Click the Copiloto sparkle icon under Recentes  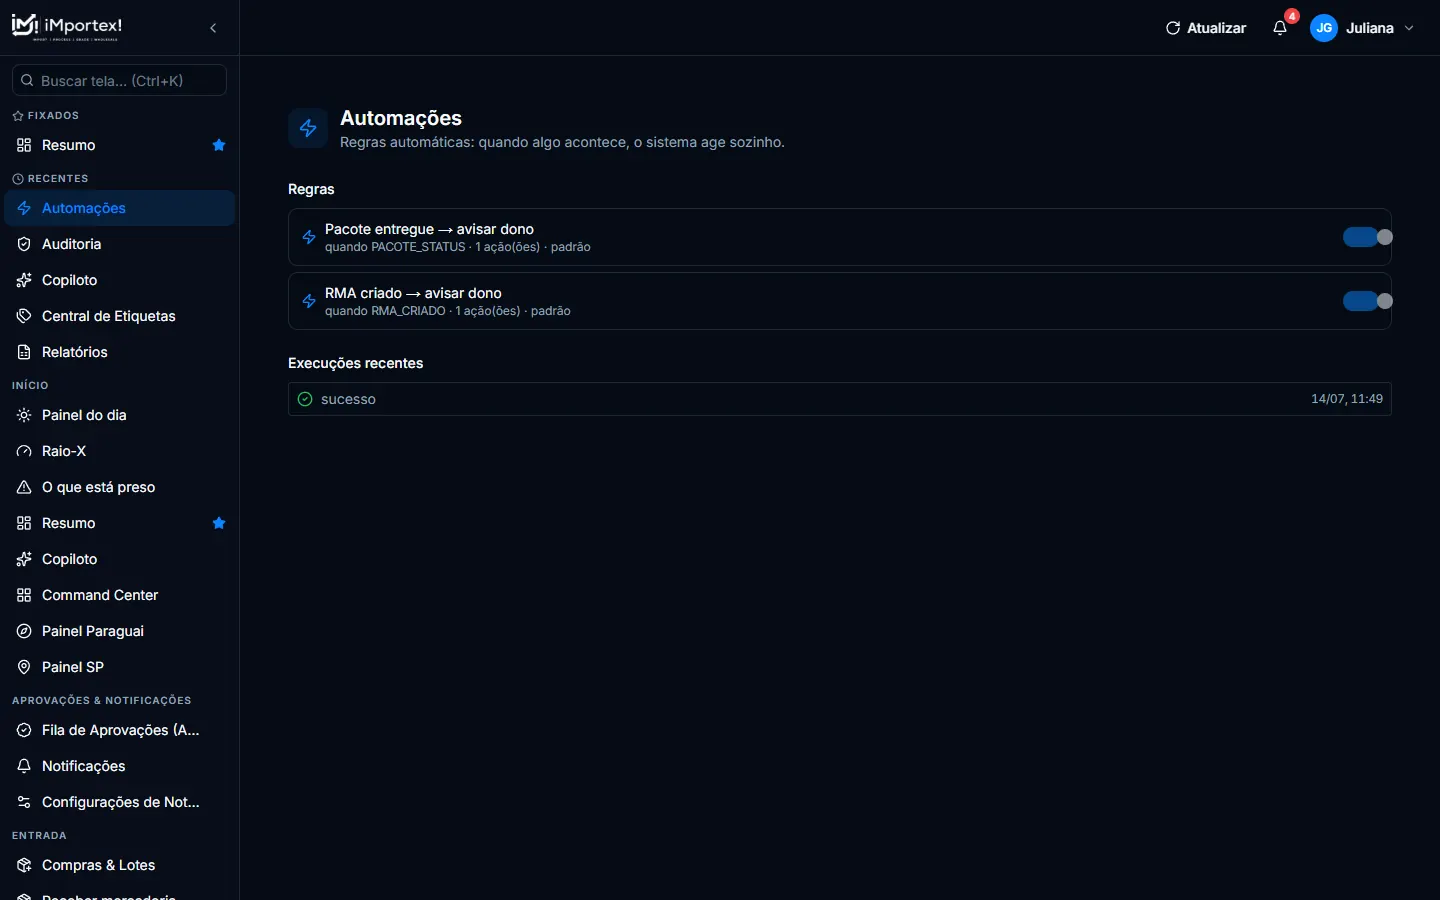pyautogui.click(x=24, y=280)
